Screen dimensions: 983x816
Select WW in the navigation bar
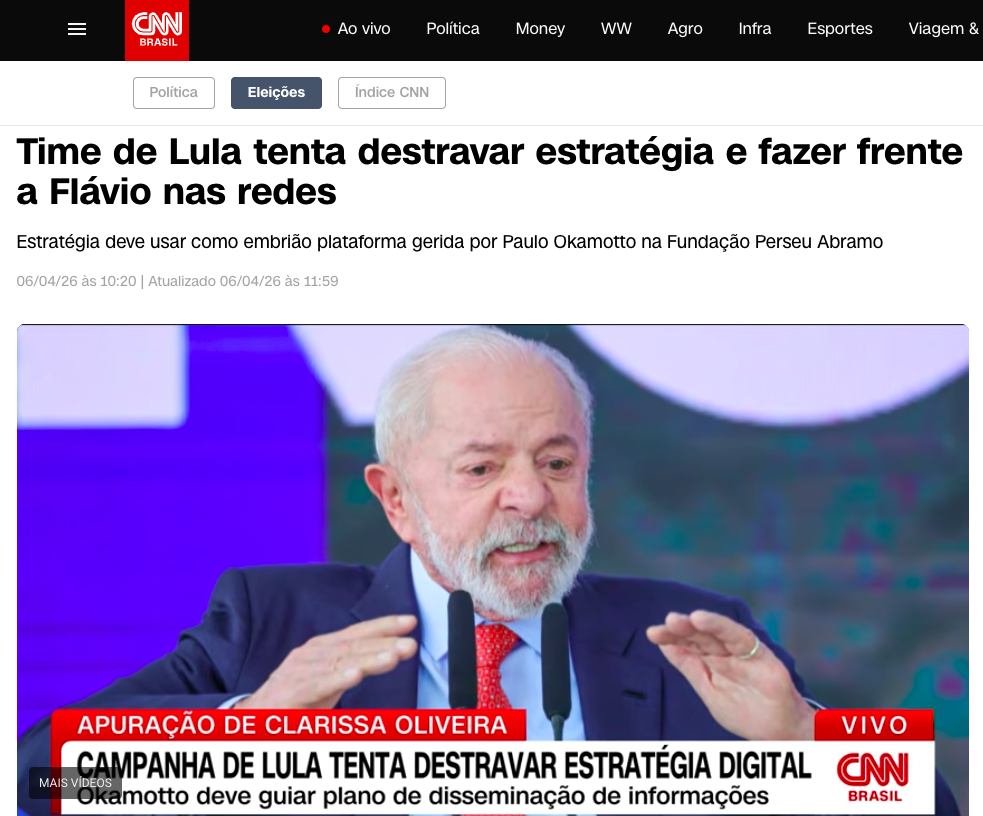click(616, 29)
